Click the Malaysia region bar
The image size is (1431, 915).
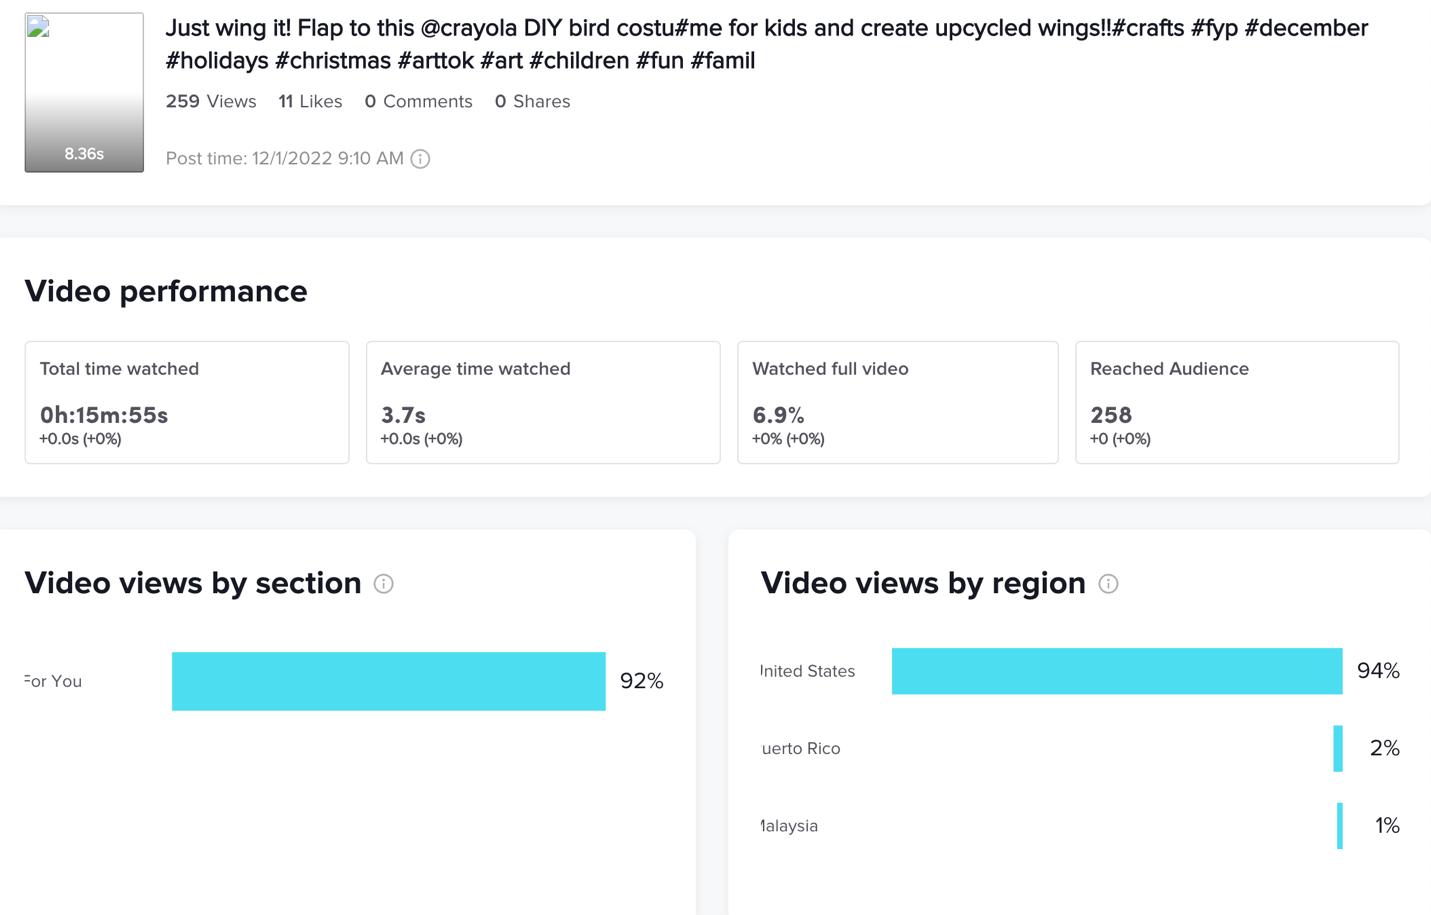click(1340, 826)
